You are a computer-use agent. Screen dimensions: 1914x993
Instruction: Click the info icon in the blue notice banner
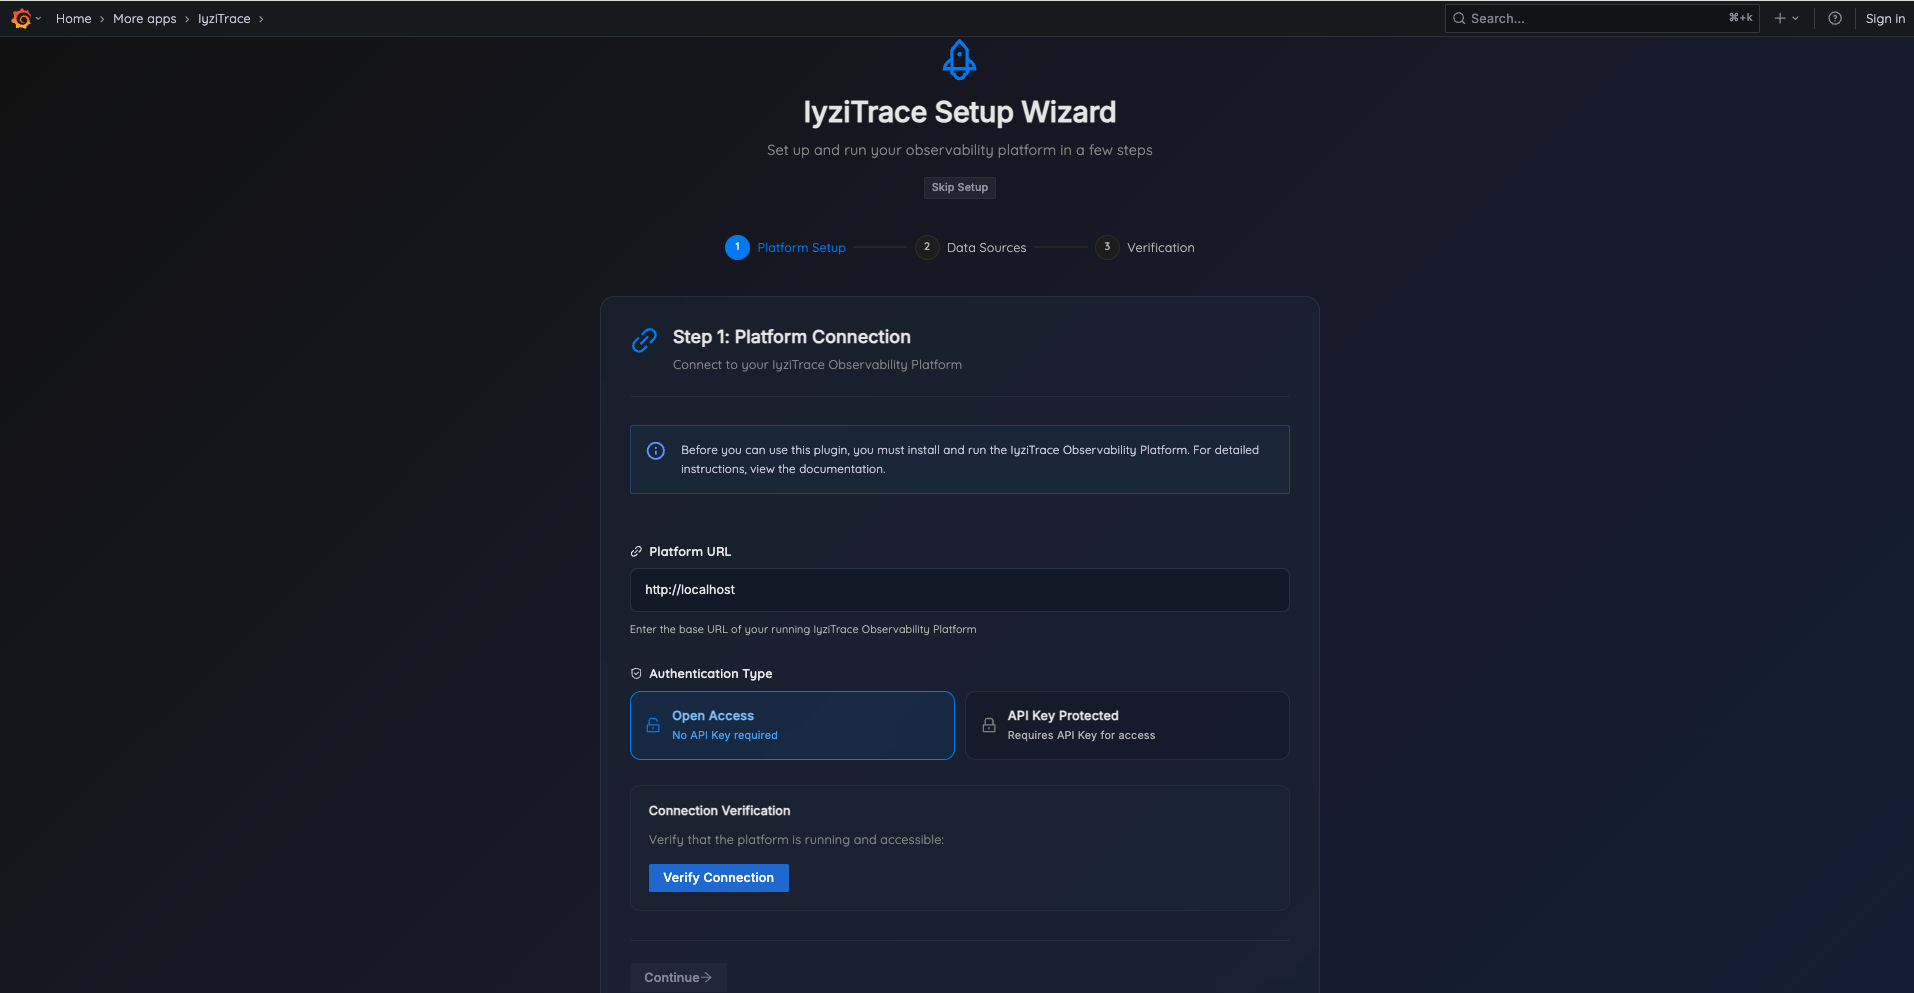pyautogui.click(x=655, y=451)
